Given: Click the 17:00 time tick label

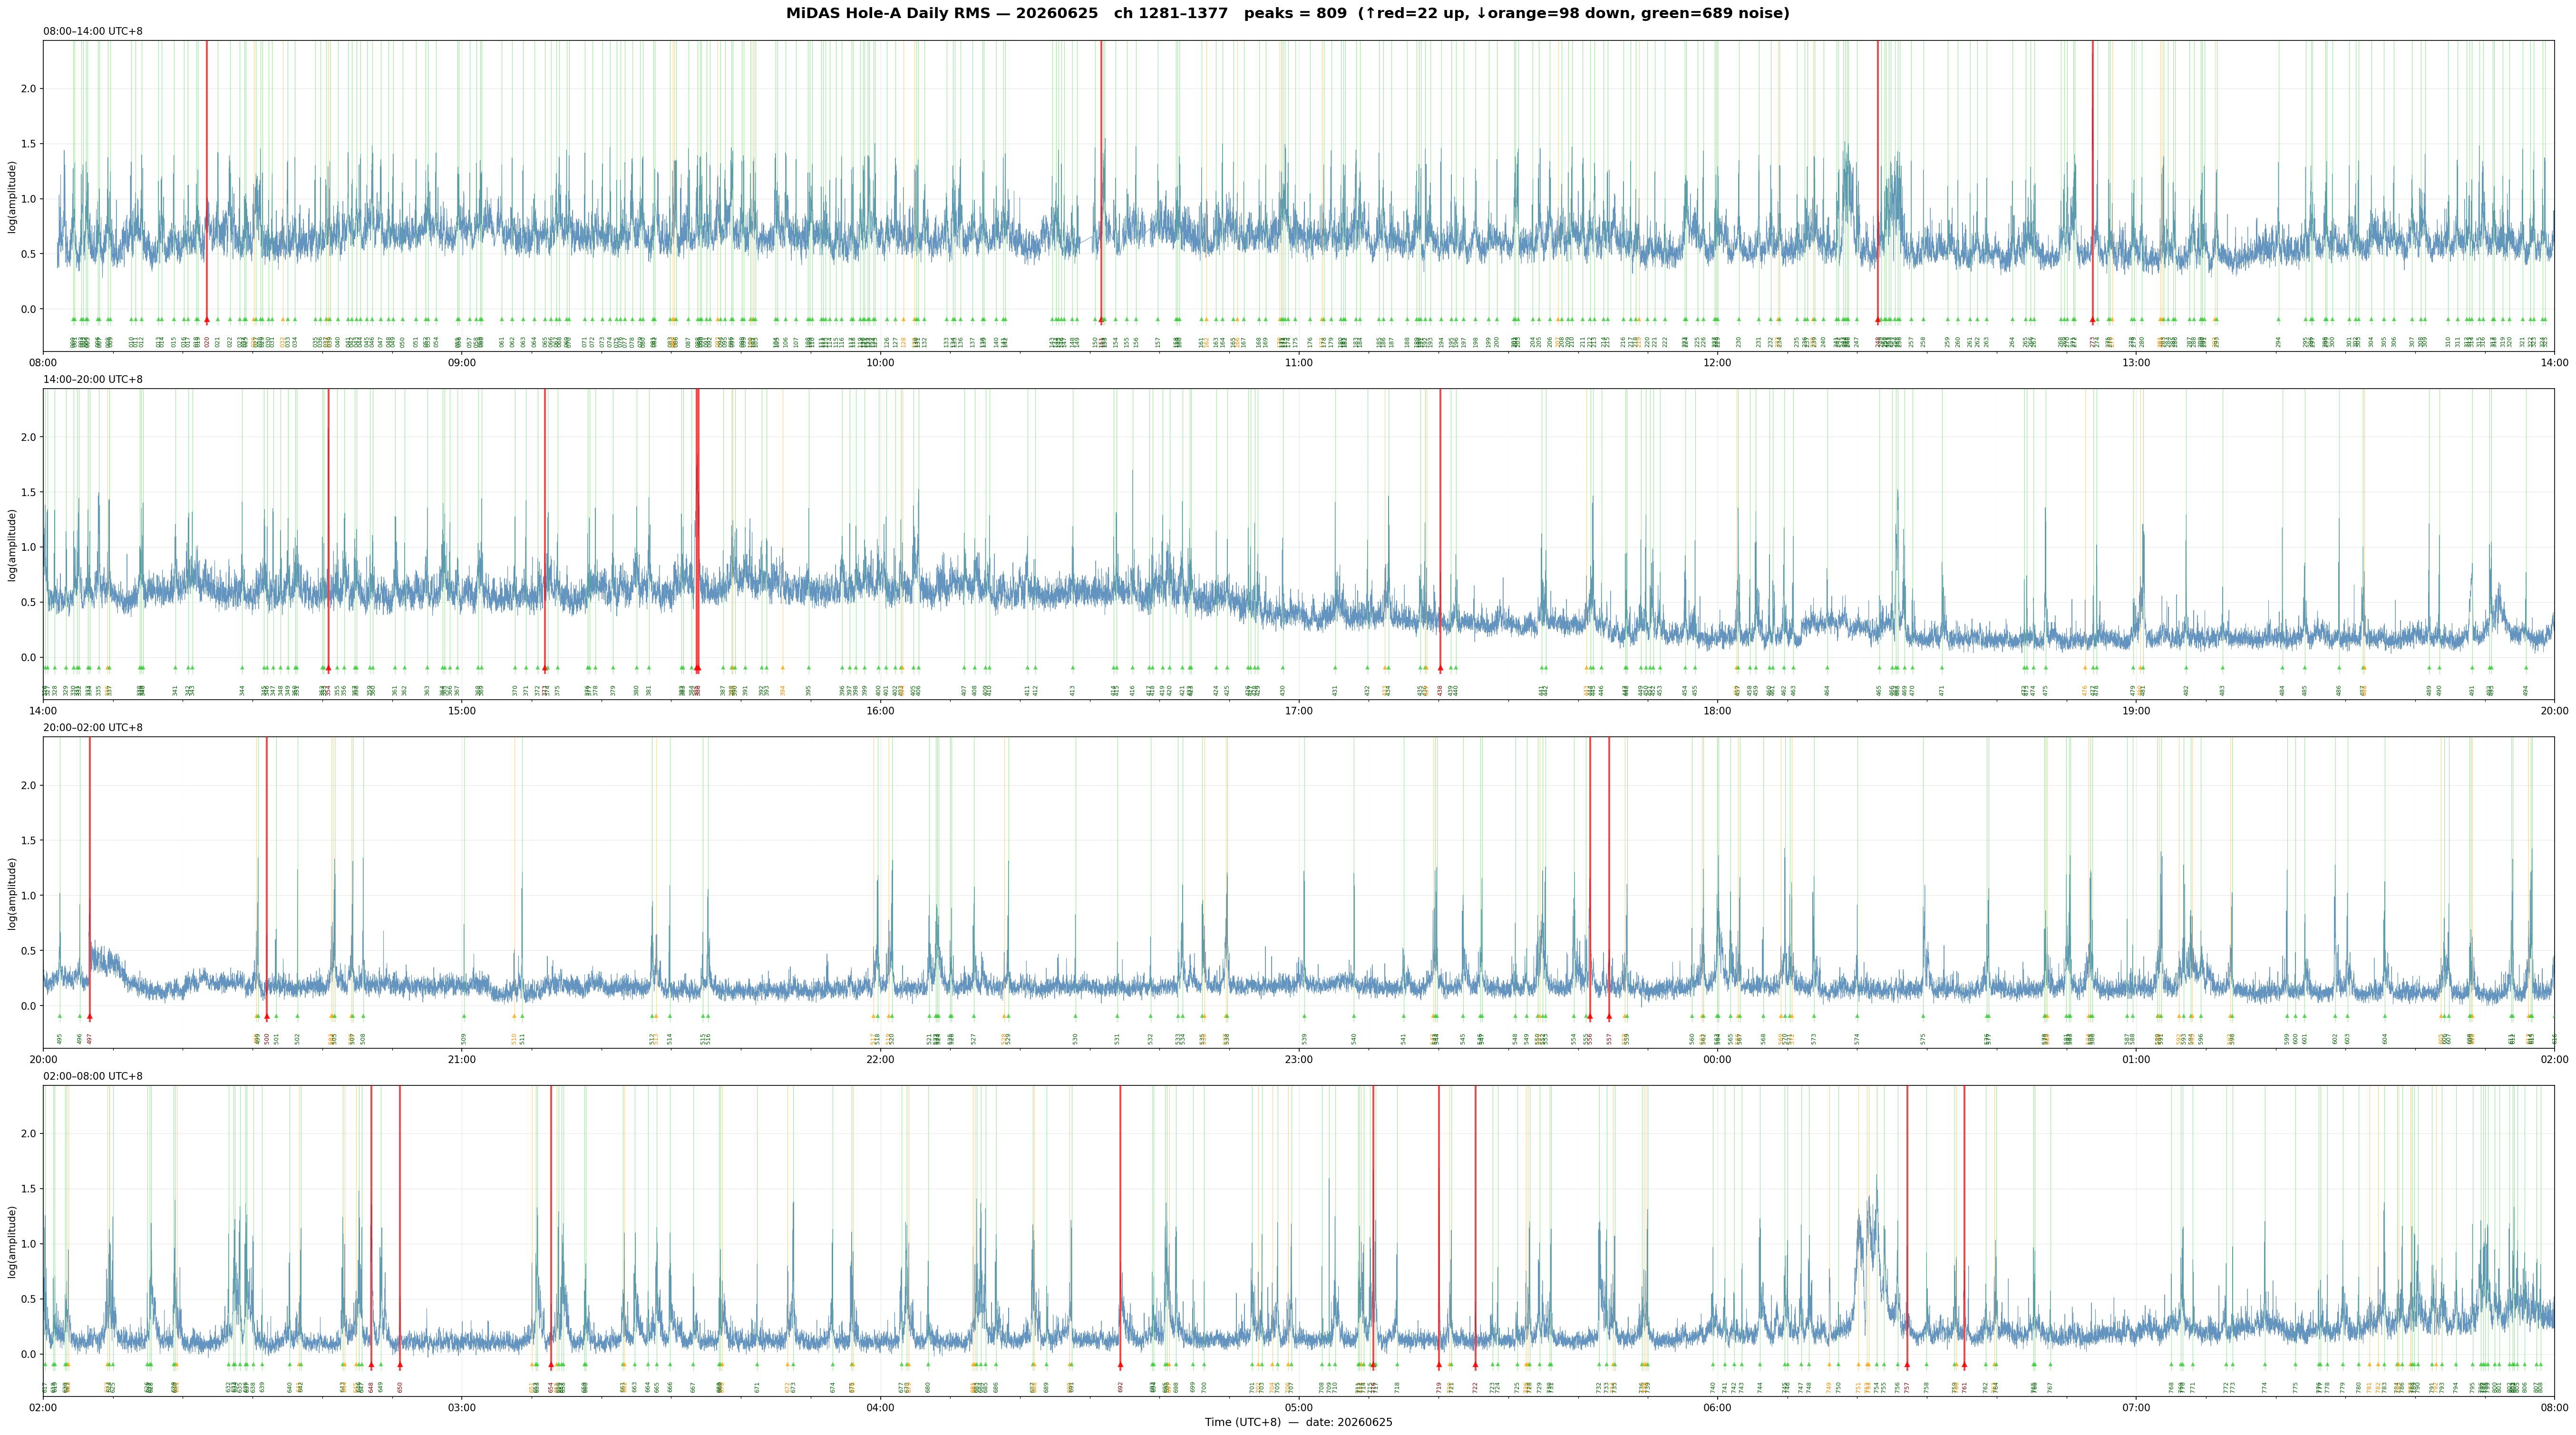Looking at the screenshot, I should pos(1299,711).
